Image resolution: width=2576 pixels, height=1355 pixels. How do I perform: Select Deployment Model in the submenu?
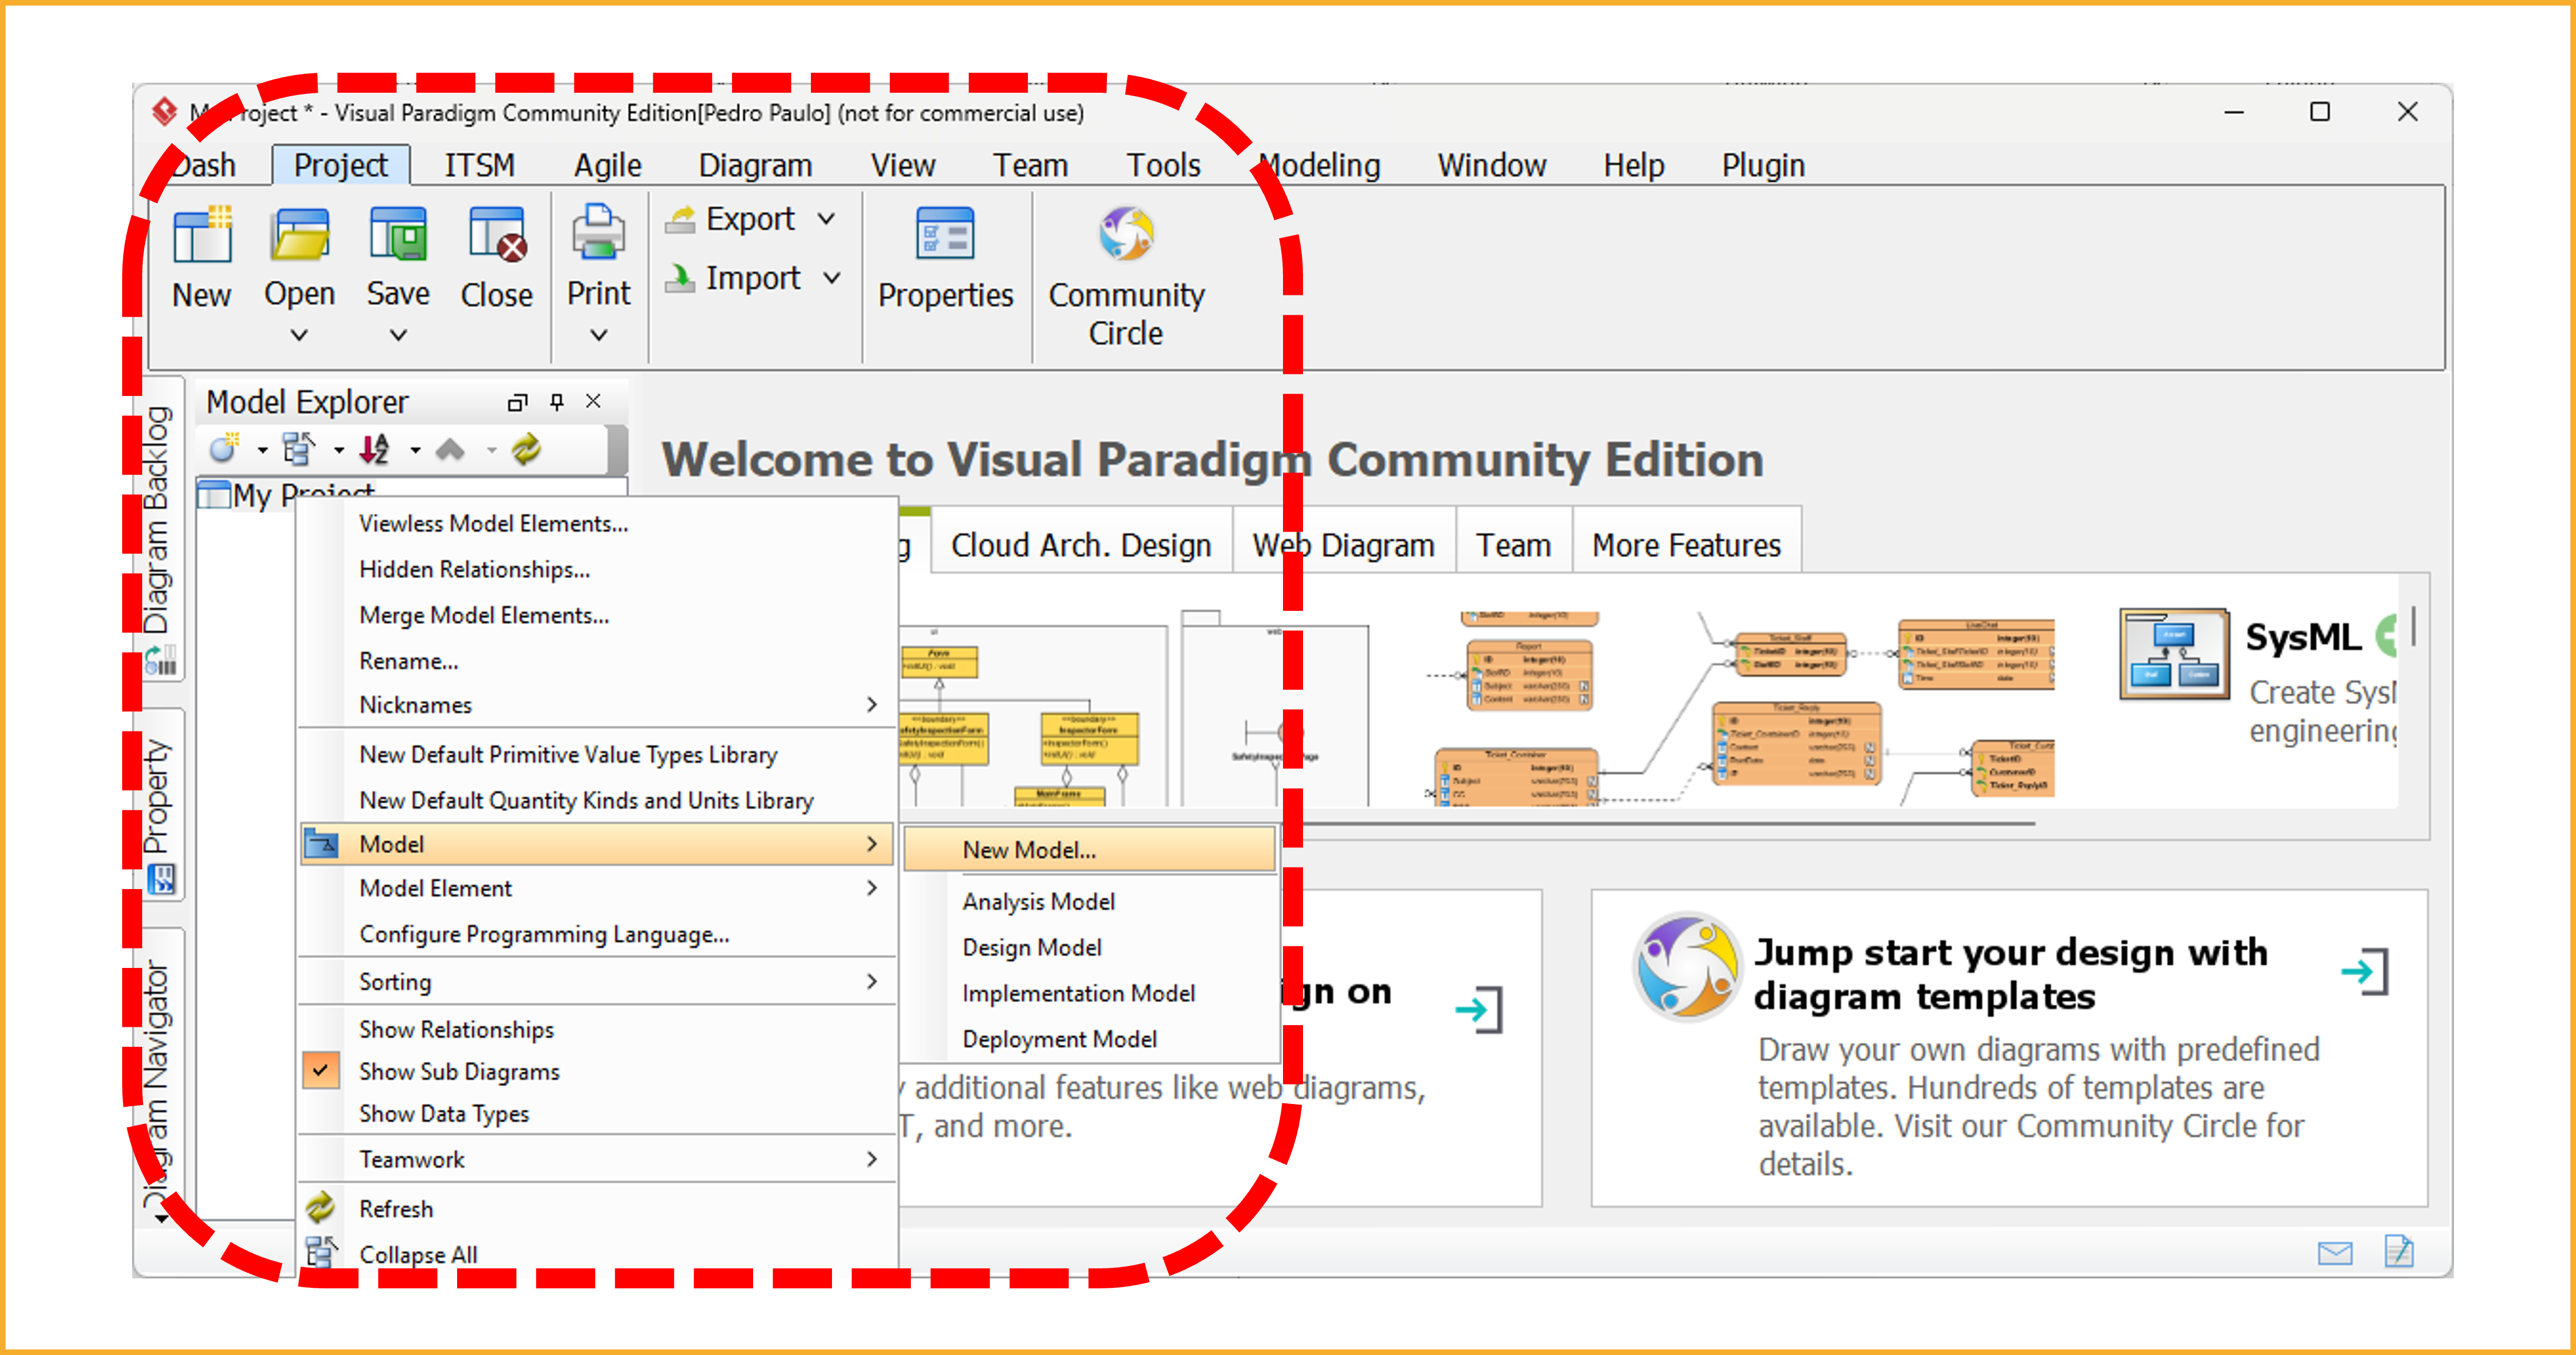pyautogui.click(x=1090, y=1039)
